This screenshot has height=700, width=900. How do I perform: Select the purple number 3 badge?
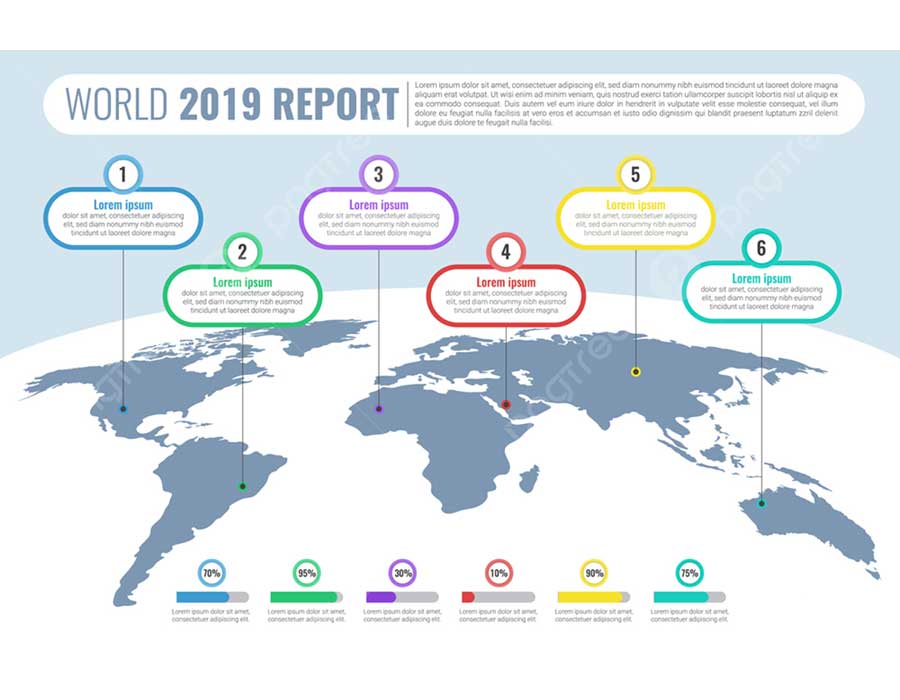point(378,174)
